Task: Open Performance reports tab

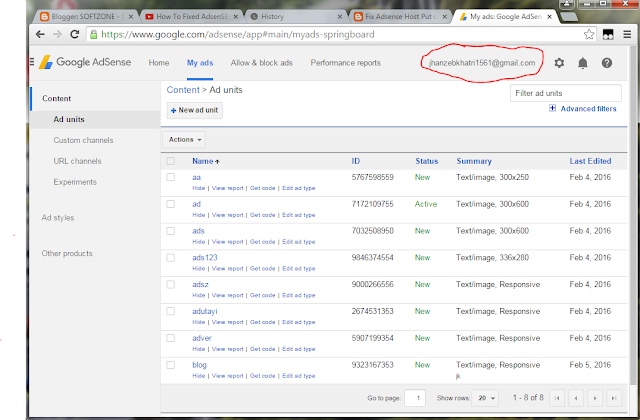Action: pos(345,63)
